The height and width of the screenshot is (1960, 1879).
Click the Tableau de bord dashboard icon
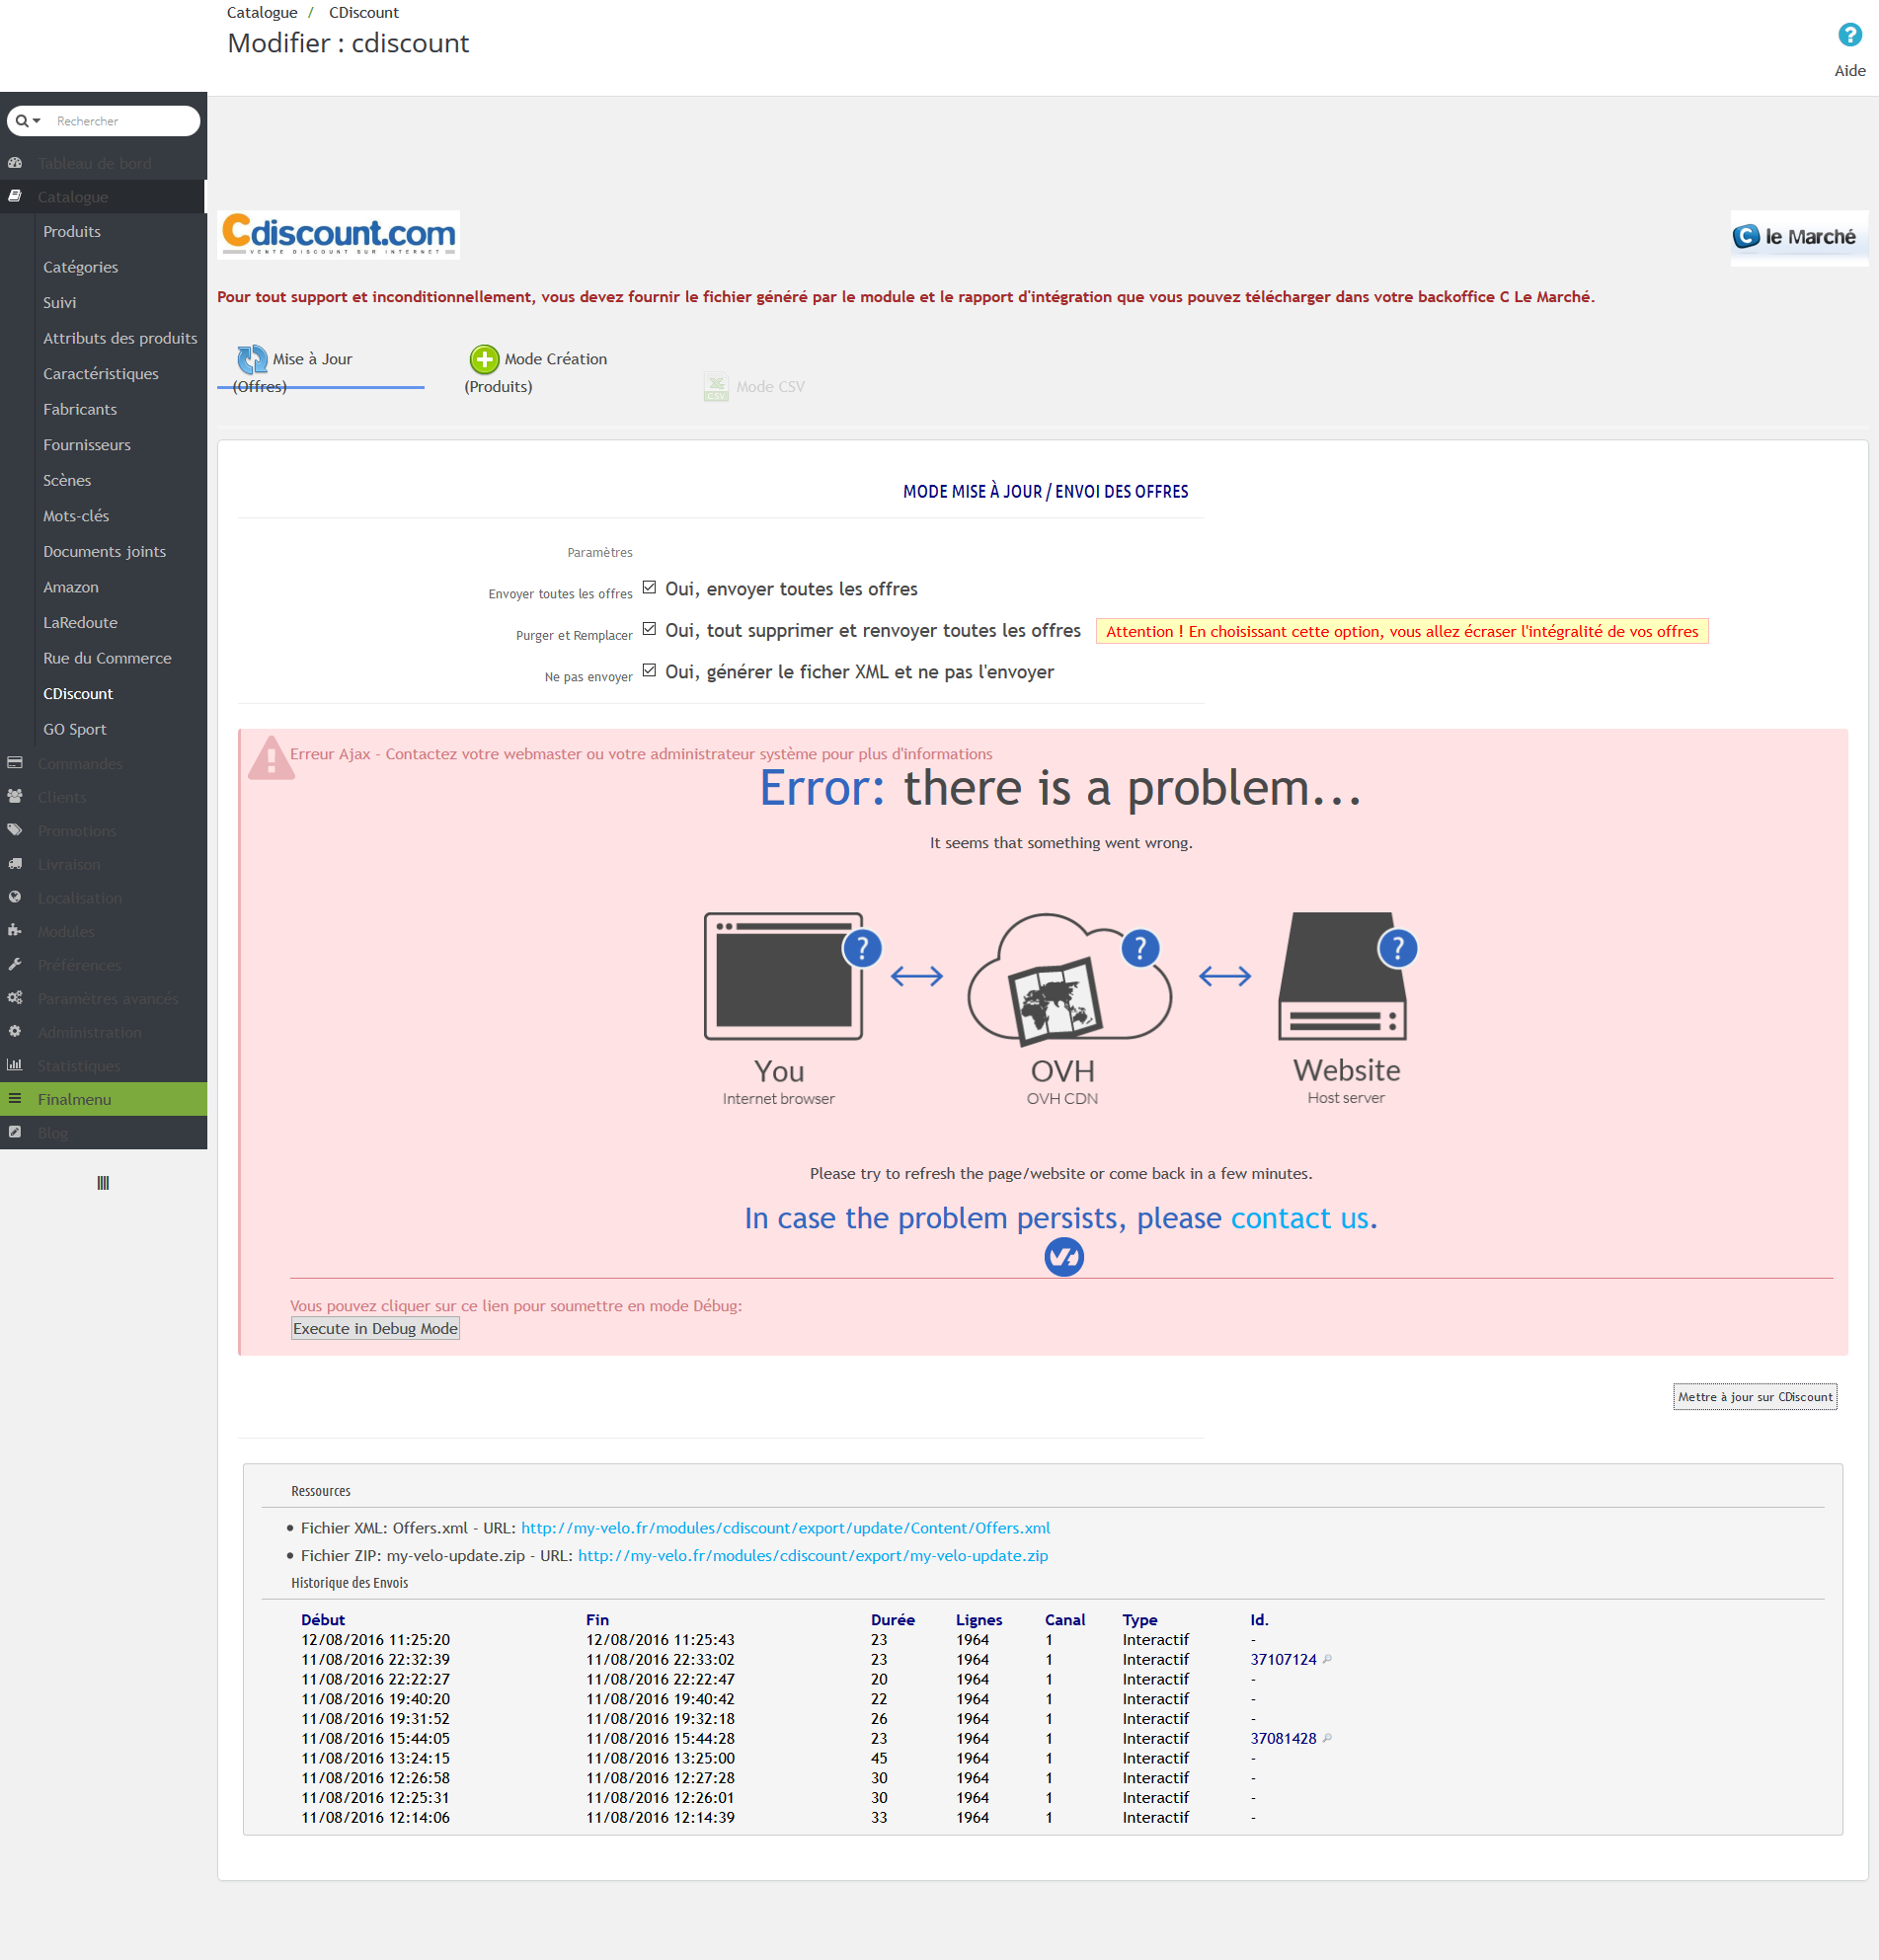click(15, 163)
